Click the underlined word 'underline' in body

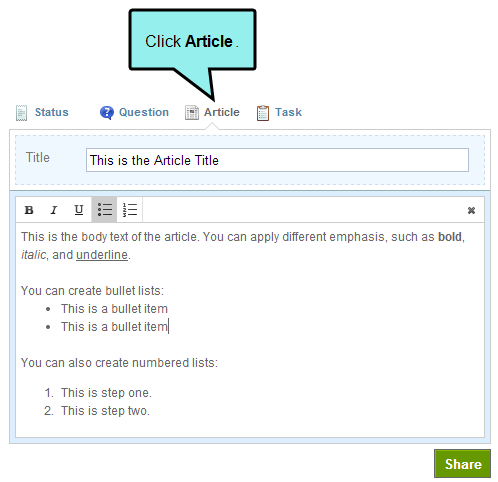(102, 255)
